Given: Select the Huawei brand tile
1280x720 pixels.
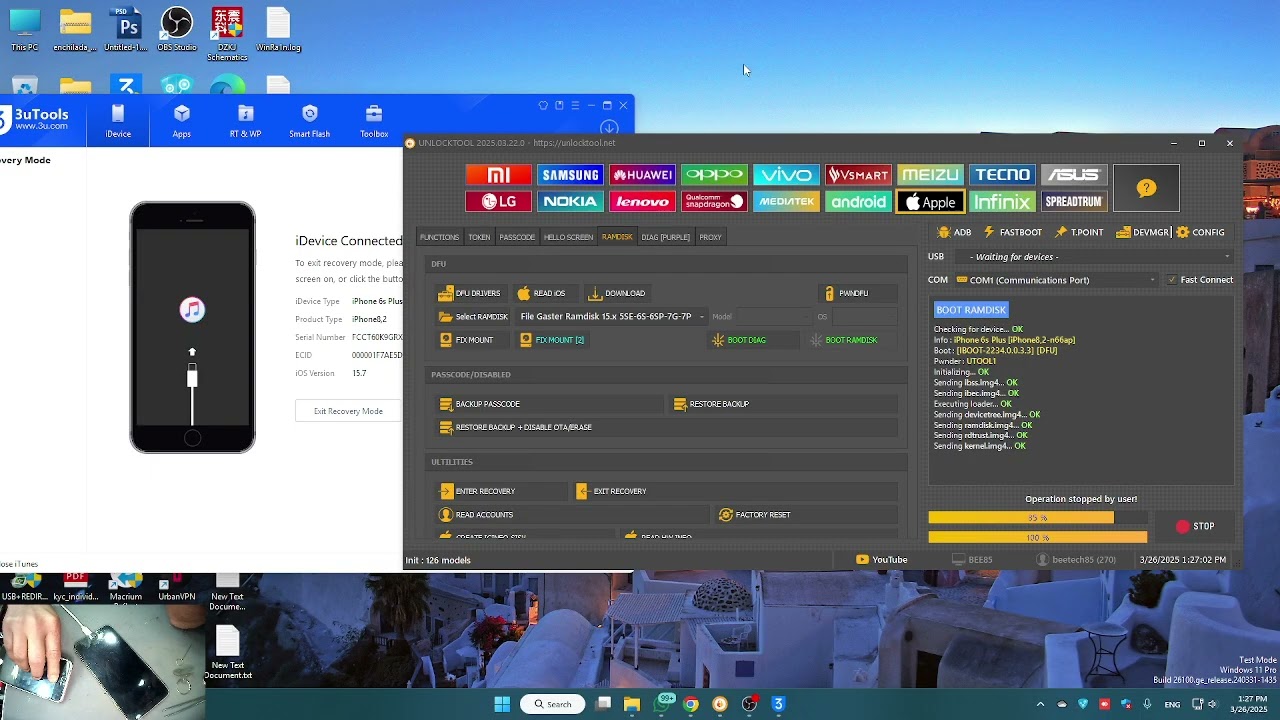Looking at the screenshot, I should click(x=642, y=175).
